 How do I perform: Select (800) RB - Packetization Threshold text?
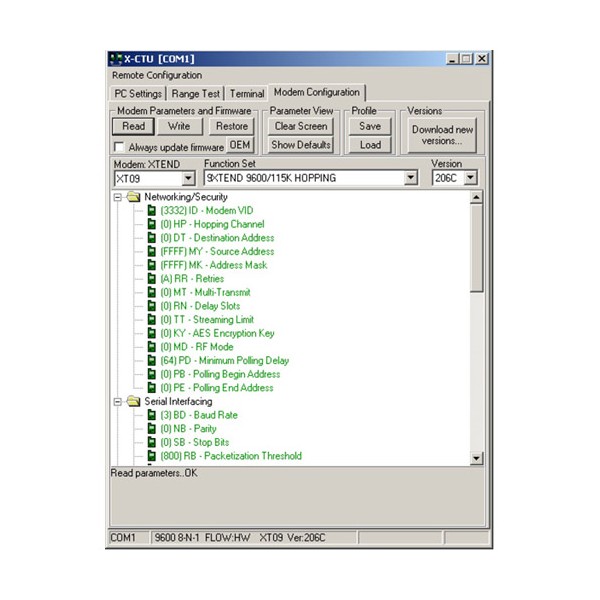click(231, 456)
